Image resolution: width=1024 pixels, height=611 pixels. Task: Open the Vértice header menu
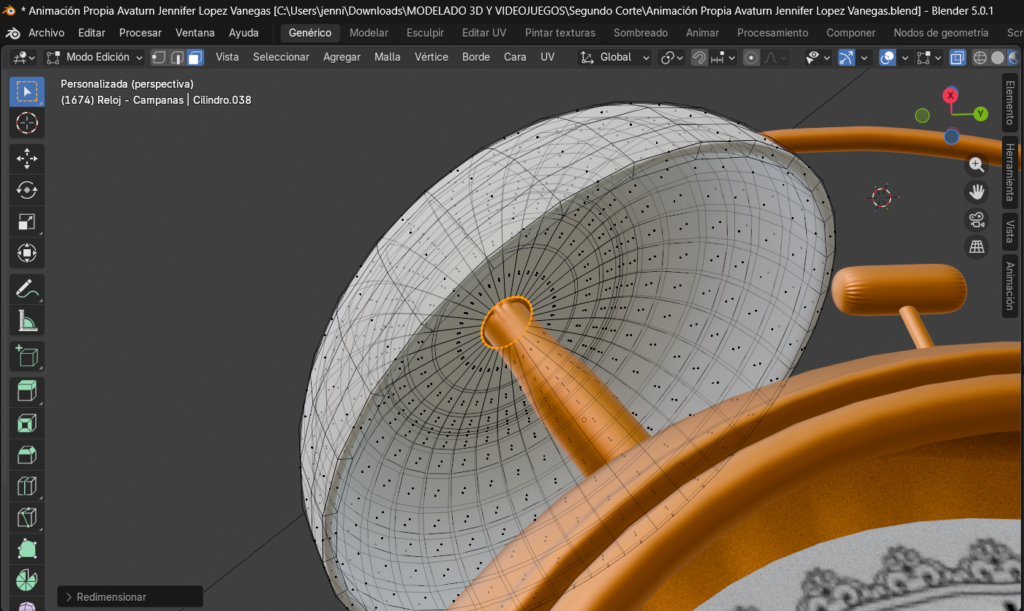point(431,57)
